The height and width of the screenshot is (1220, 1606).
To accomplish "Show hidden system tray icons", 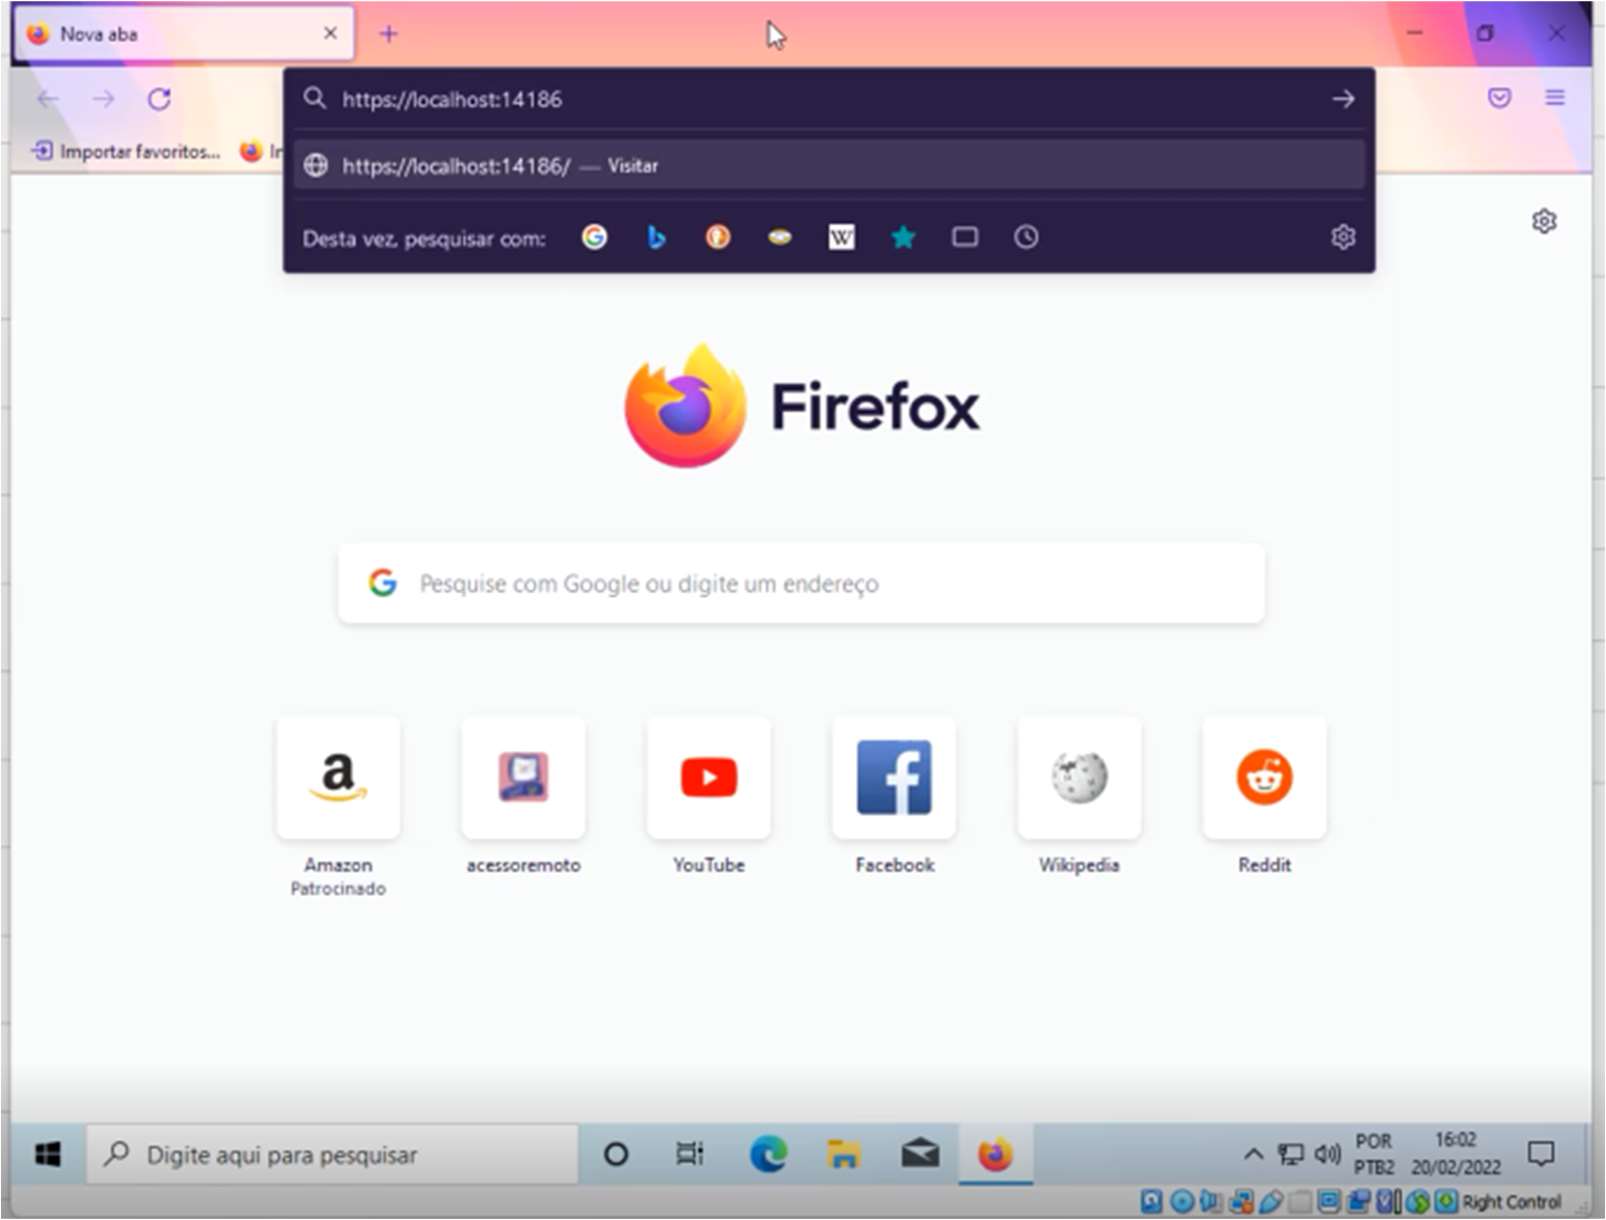I will 1253,1154.
